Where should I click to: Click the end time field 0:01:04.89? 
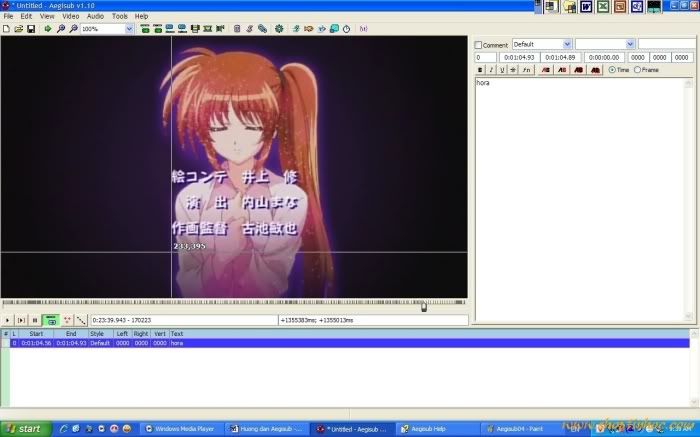pyautogui.click(x=561, y=57)
